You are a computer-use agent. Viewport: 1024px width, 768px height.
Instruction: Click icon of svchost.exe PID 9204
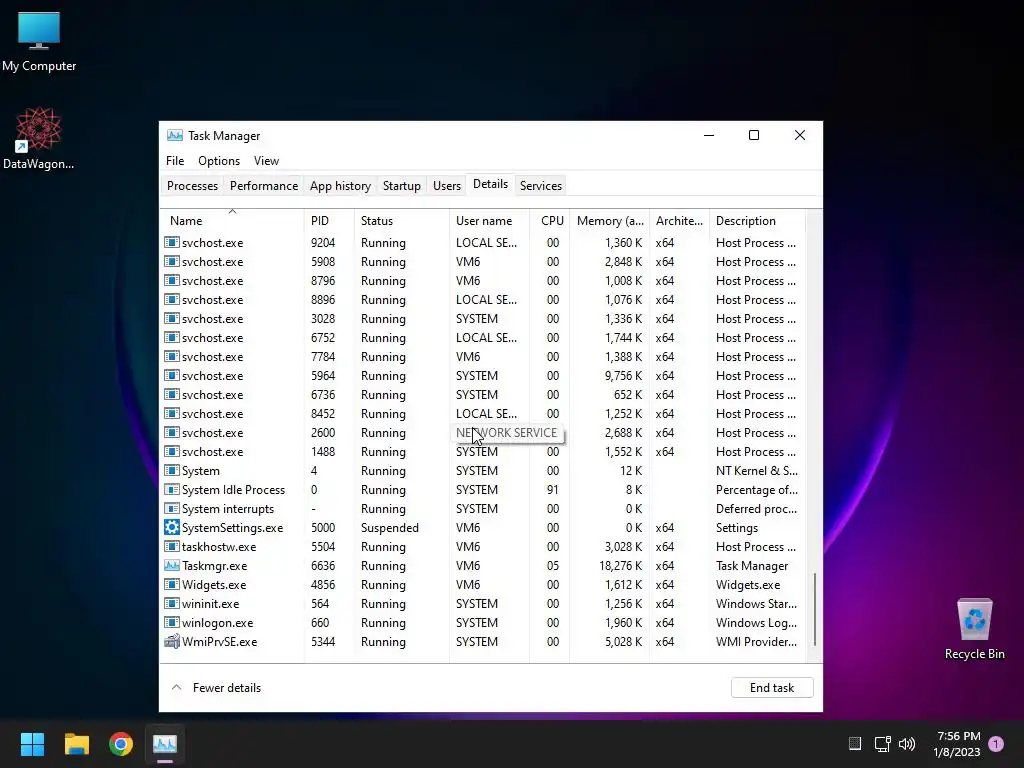(172, 242)
